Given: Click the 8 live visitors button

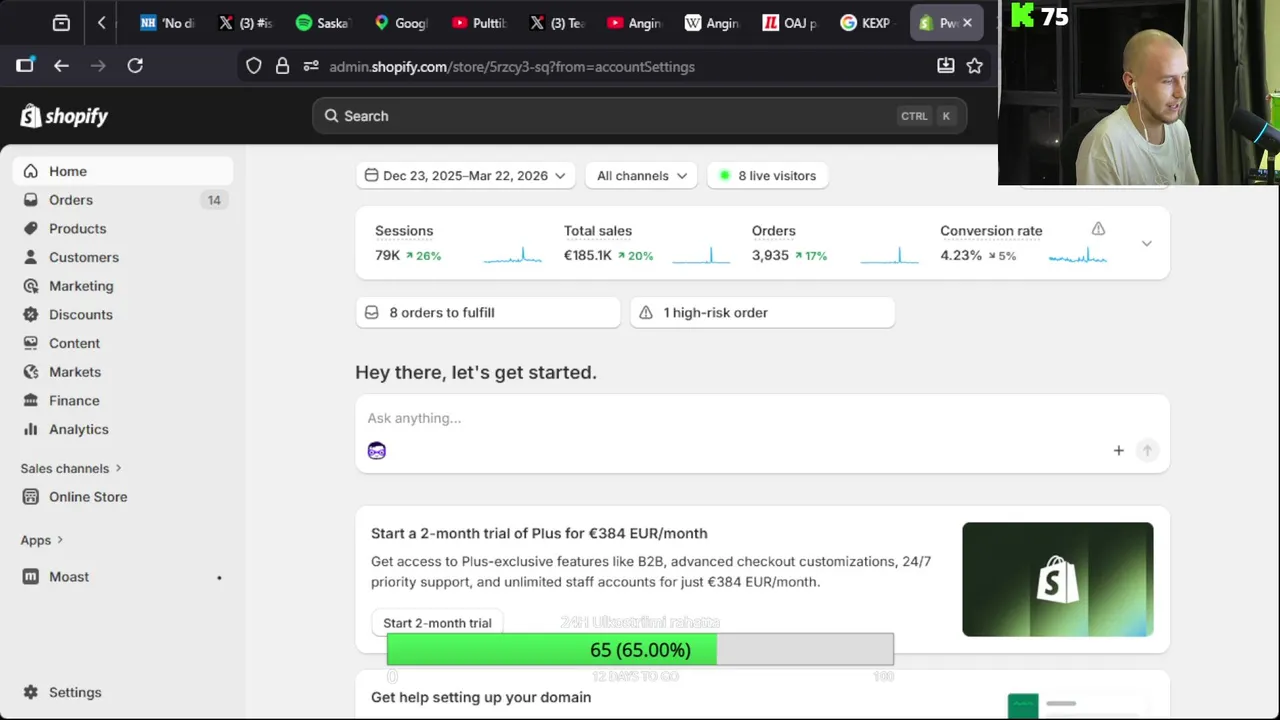Looking at the screenshot, I should click(768, 176).
